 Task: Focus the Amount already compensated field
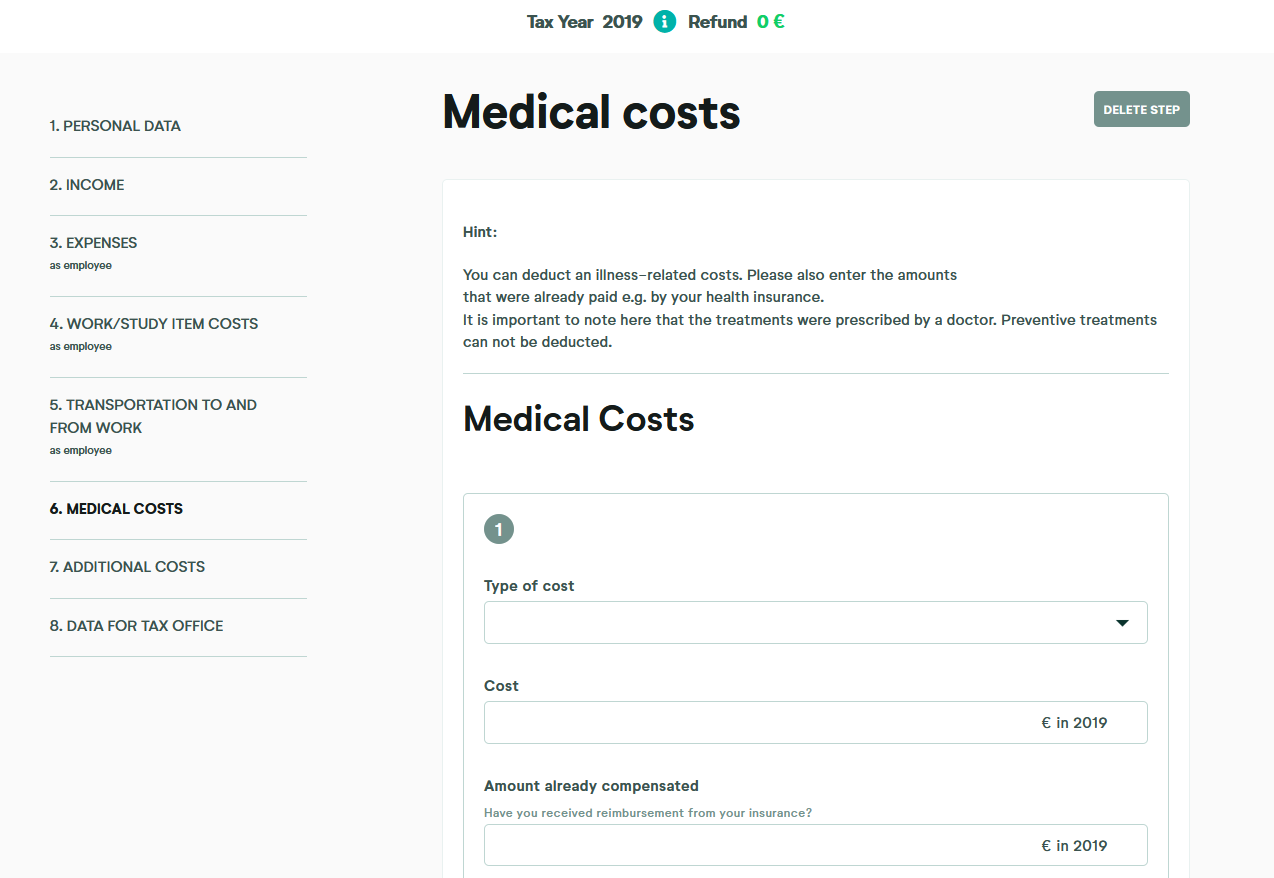(760, 846)
